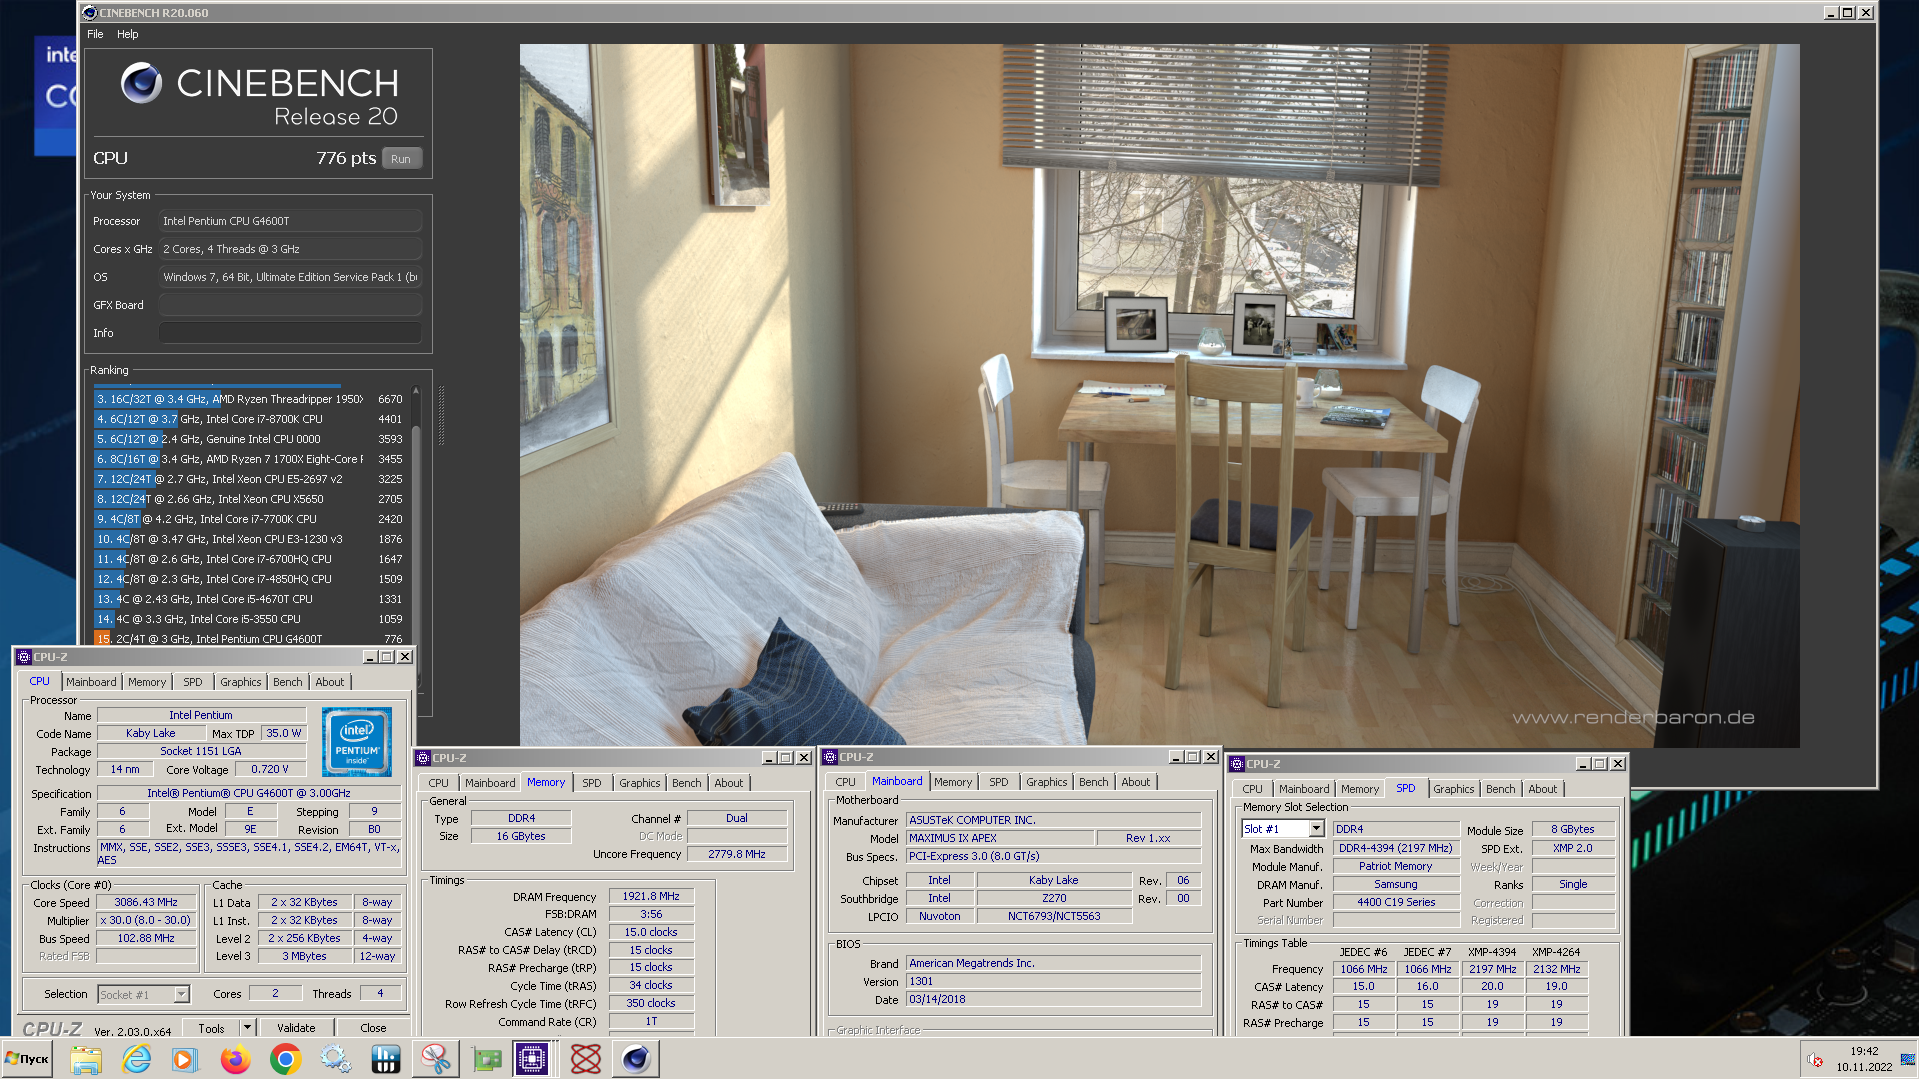This screenshot has width=1919, height=1079.
Task: Click the Cinebench sphere logo
Action: pos(141,83)
